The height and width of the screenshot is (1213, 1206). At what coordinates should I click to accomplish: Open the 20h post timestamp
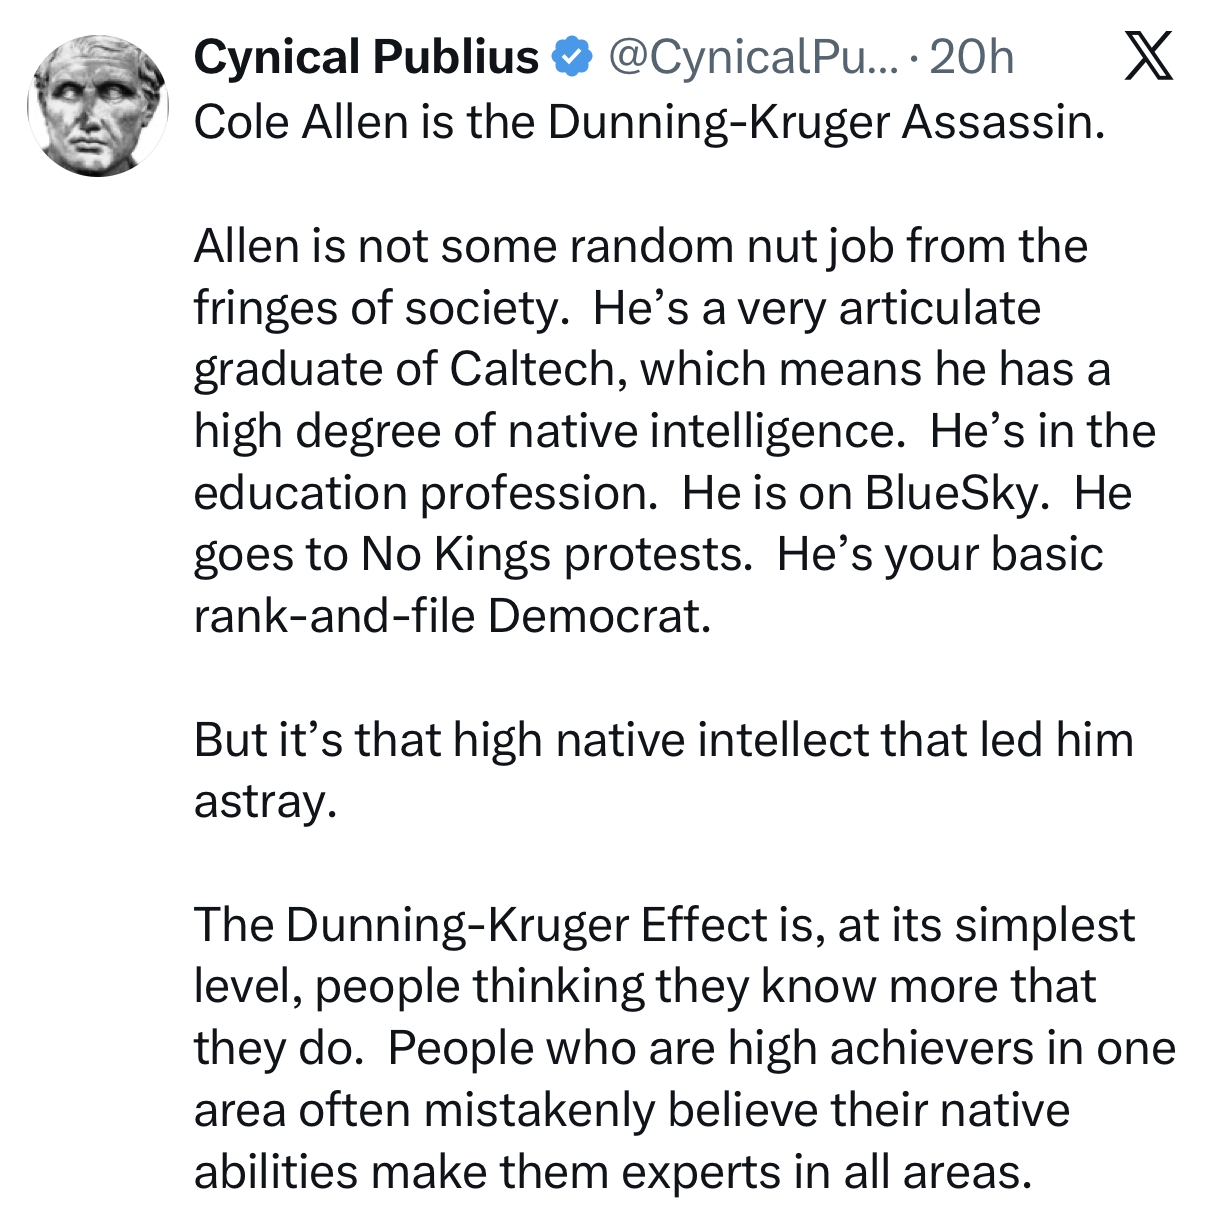(x=971, y=57)
